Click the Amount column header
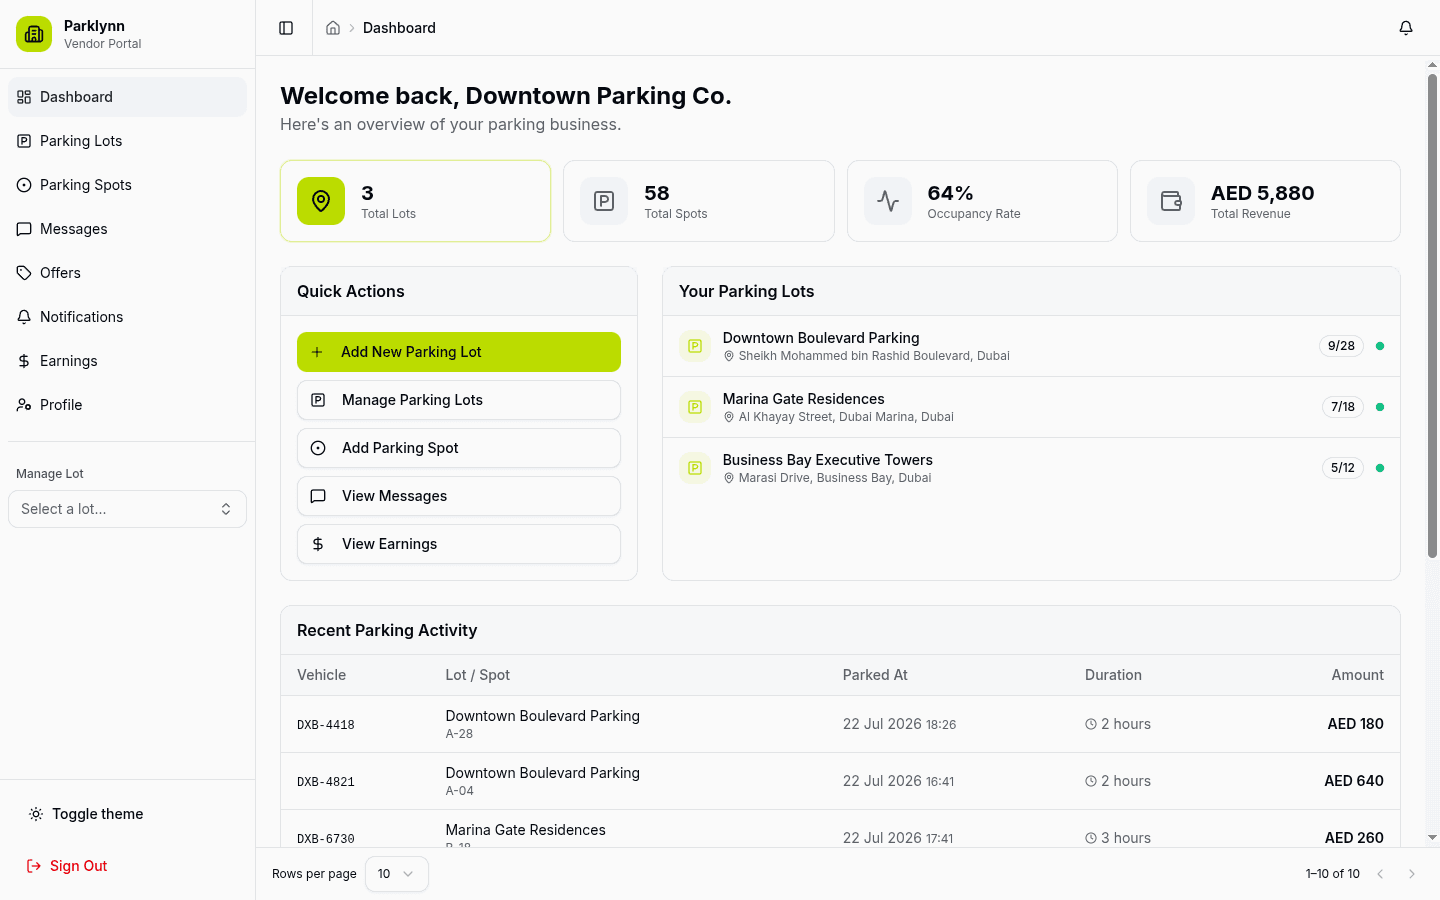 [1357, 675]
